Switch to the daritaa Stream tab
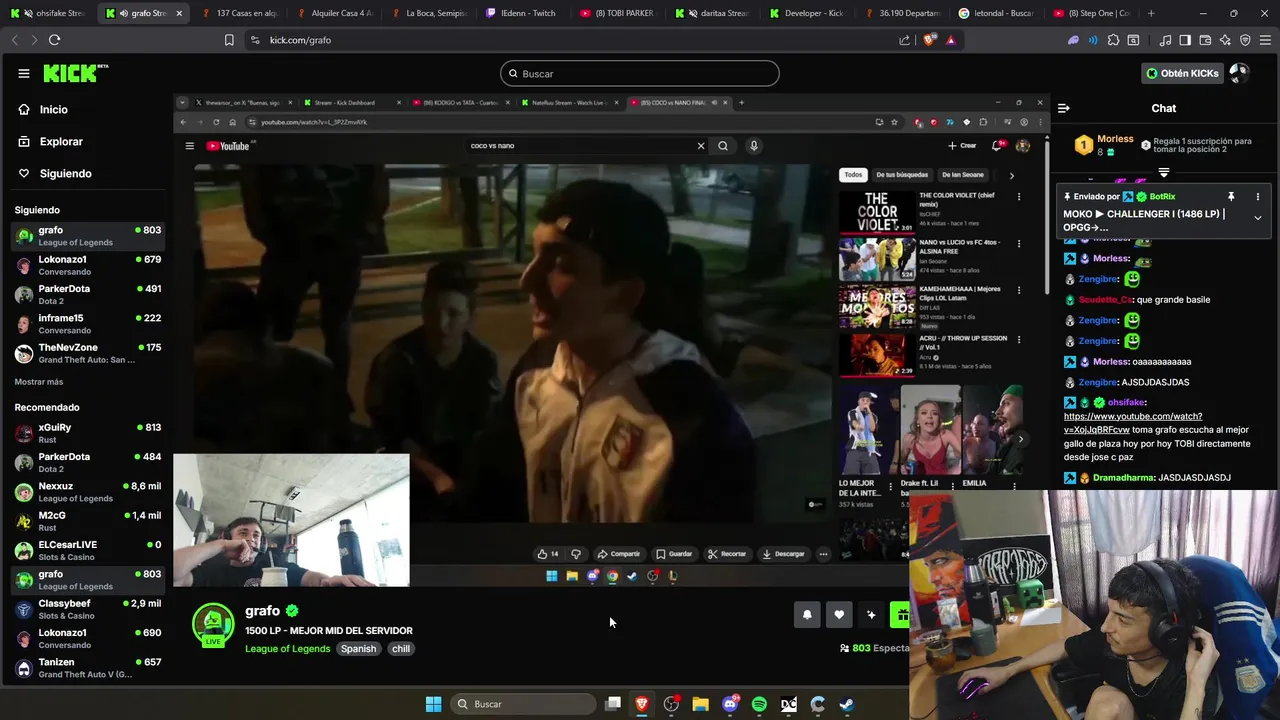Image resolution: width=1280 pixels, height=720 pixels. [711, 13]
